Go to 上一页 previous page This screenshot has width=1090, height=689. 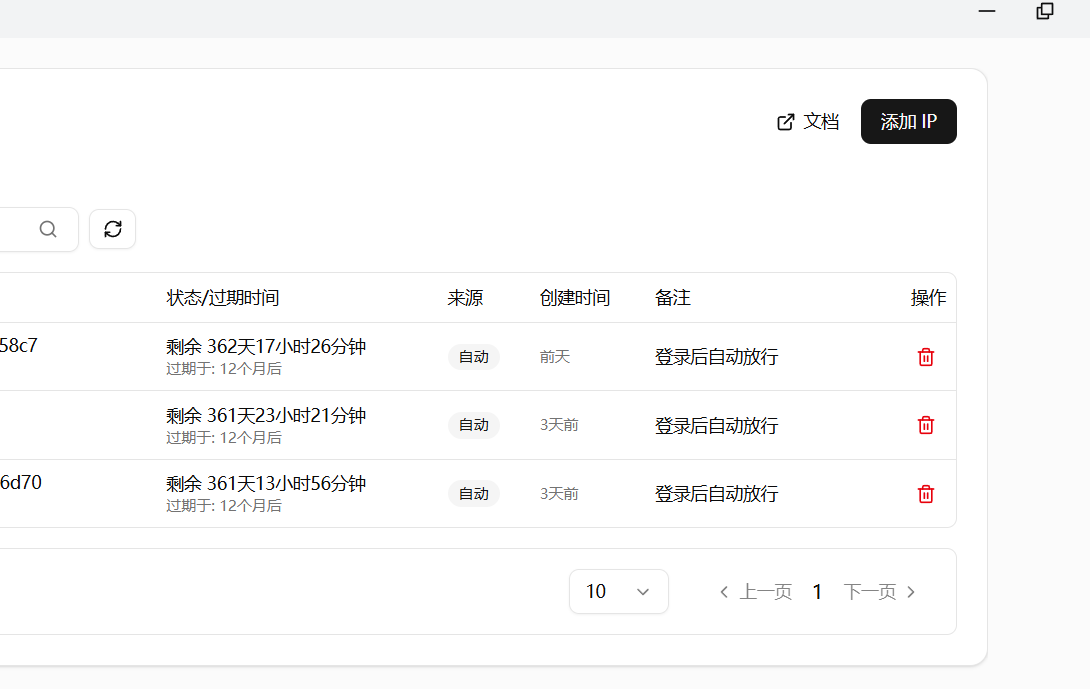(756, 592)
